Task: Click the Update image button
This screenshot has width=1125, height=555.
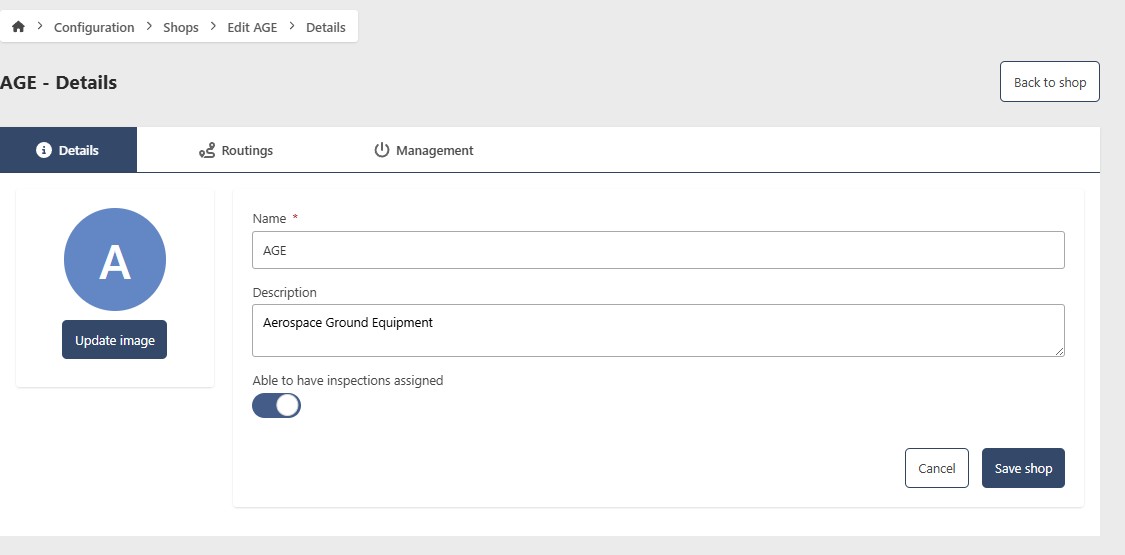Action: [115, 340]
